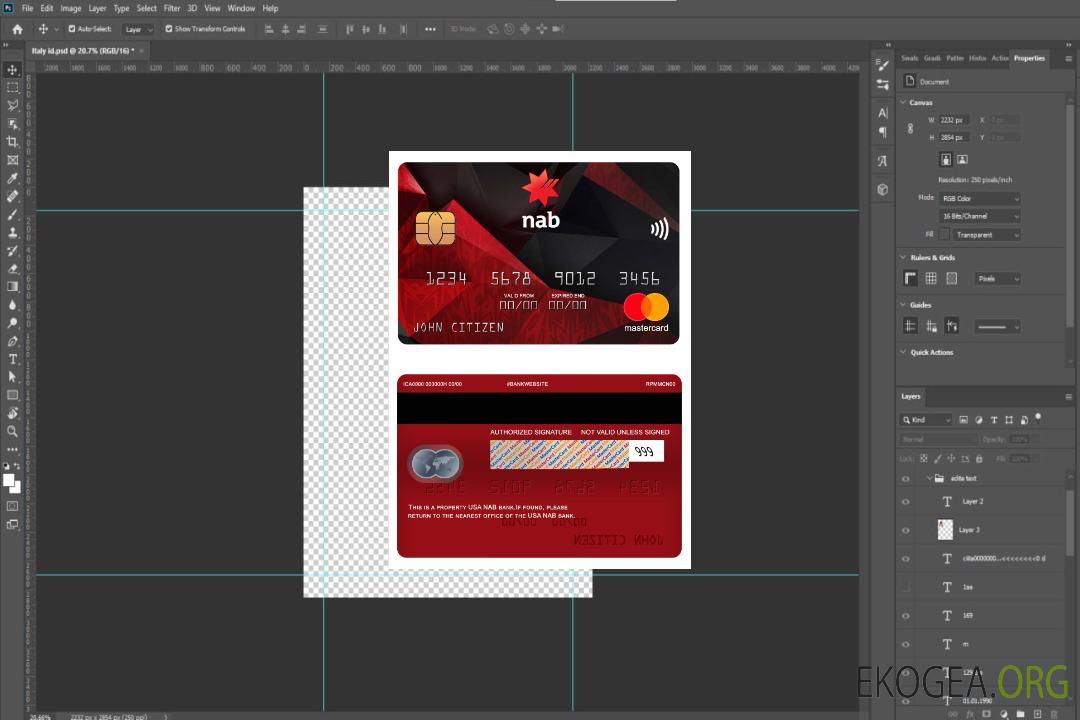The height and width of the screenshot is (720, 1080).
Task: Select the Clone Stamp tool
Action: click(12, 232)
